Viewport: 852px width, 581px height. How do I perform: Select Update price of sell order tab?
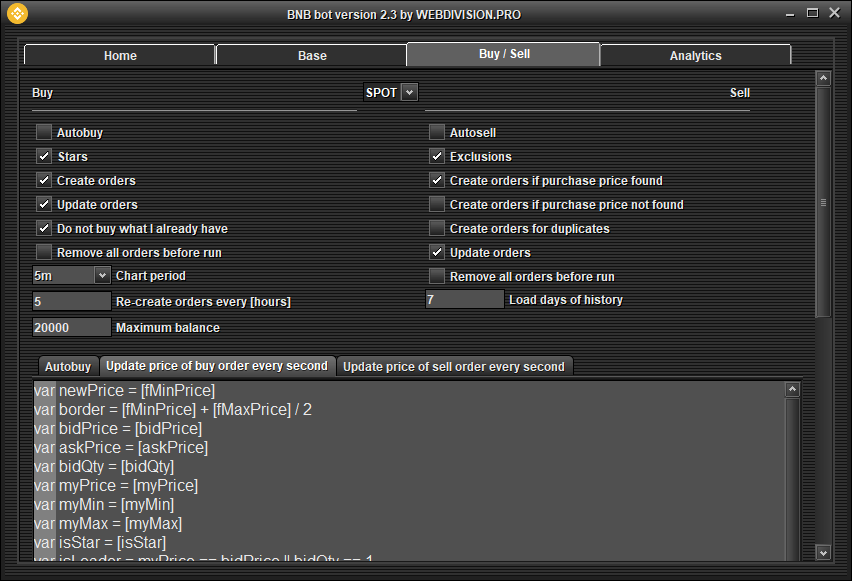454,366
